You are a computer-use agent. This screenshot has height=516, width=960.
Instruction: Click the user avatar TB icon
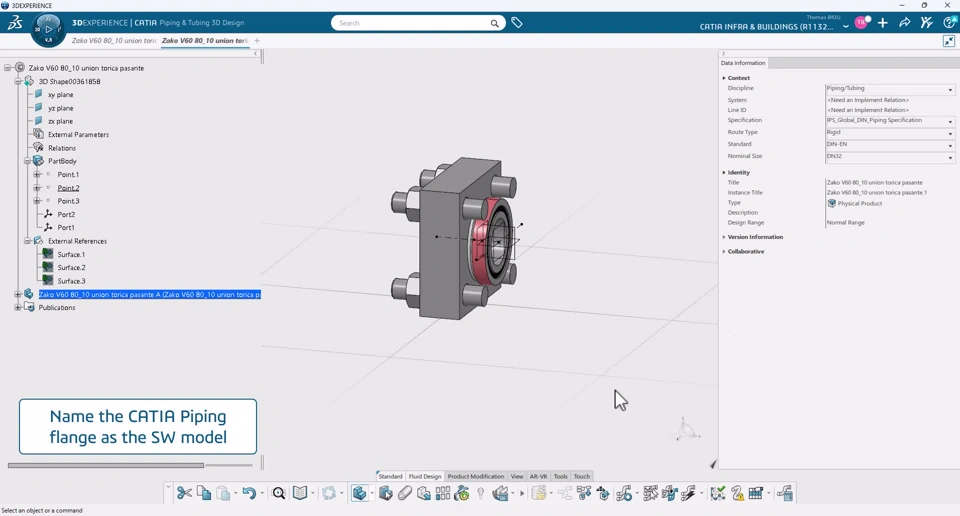coord(861,23)
